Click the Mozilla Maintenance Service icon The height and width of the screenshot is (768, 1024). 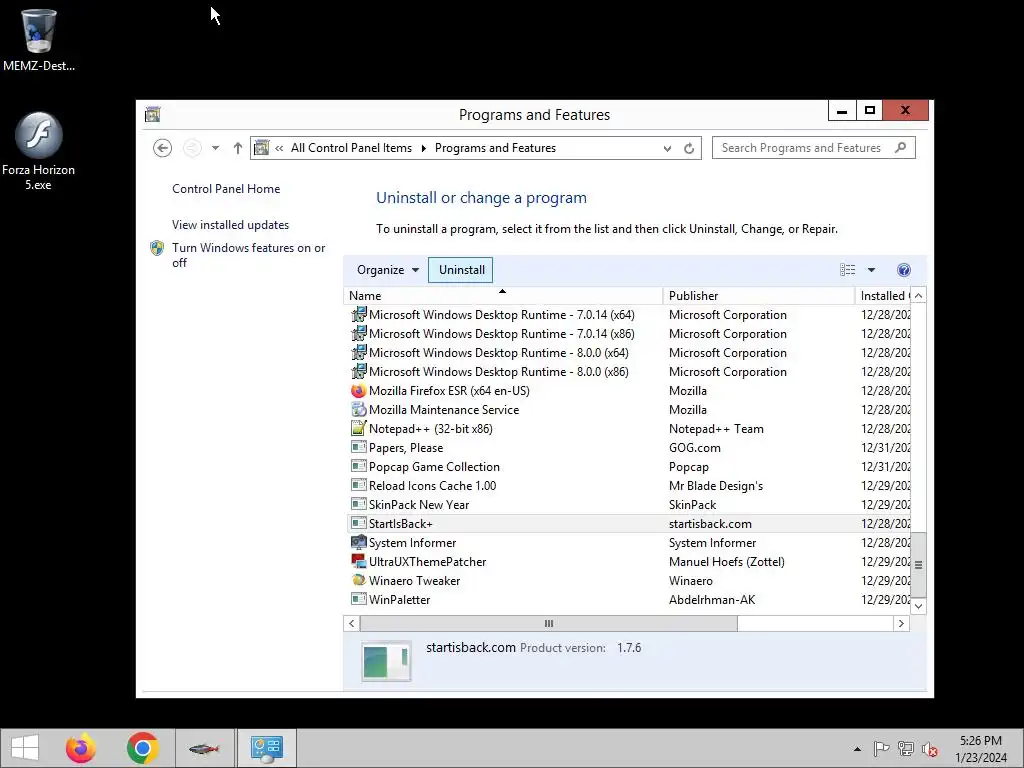[x=359, y=409]
